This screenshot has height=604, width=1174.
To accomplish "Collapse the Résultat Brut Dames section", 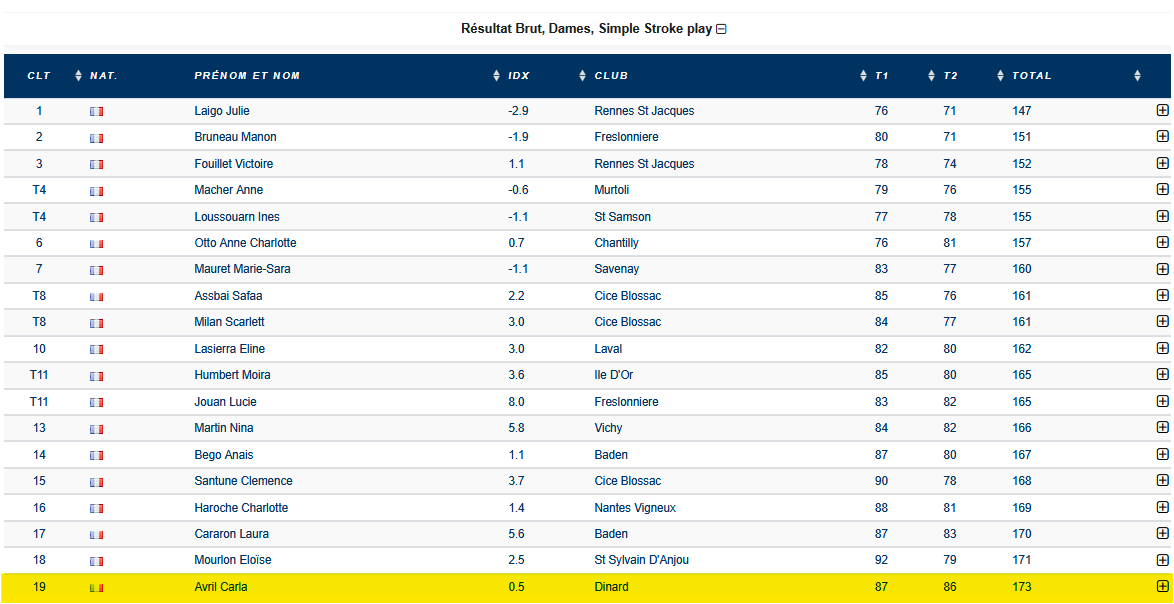I will coord(721,29).
